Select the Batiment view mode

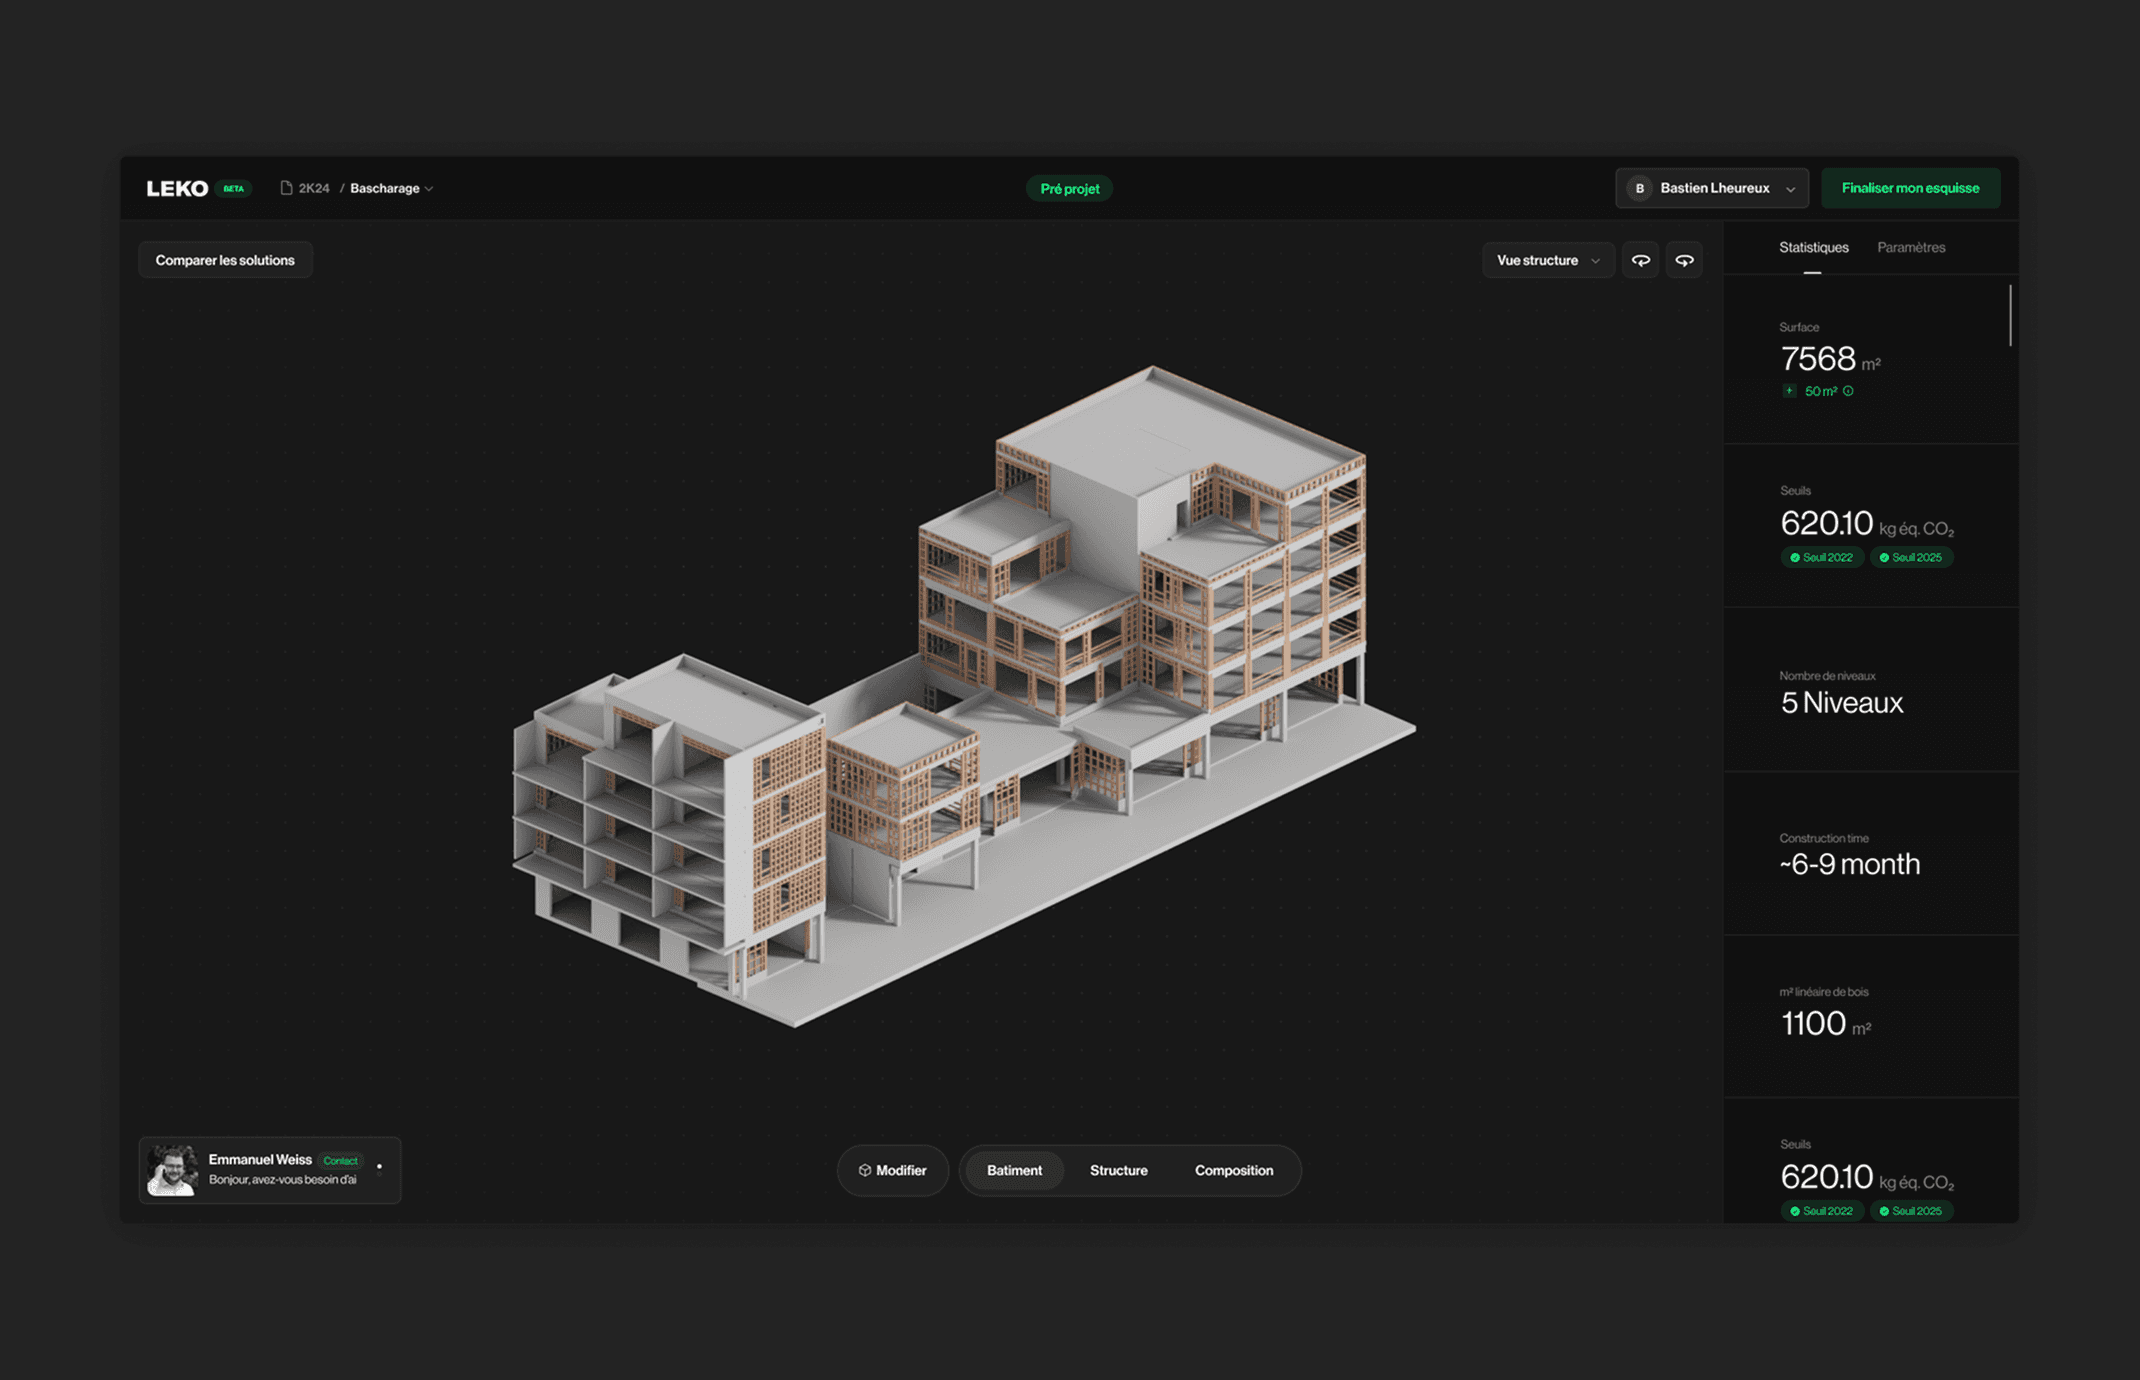click(1014, 1170)
